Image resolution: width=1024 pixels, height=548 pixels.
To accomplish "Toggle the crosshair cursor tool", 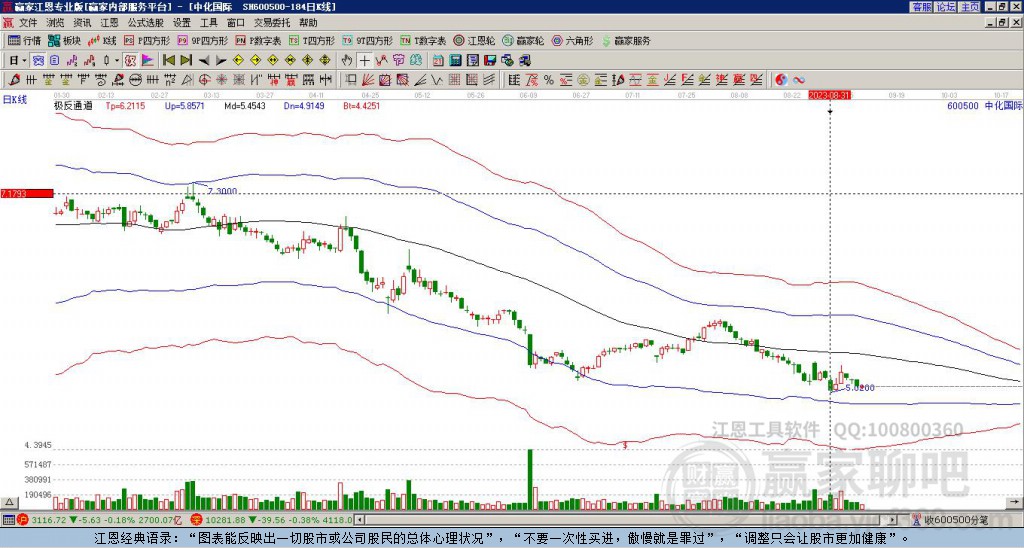I will coord(364,61).
